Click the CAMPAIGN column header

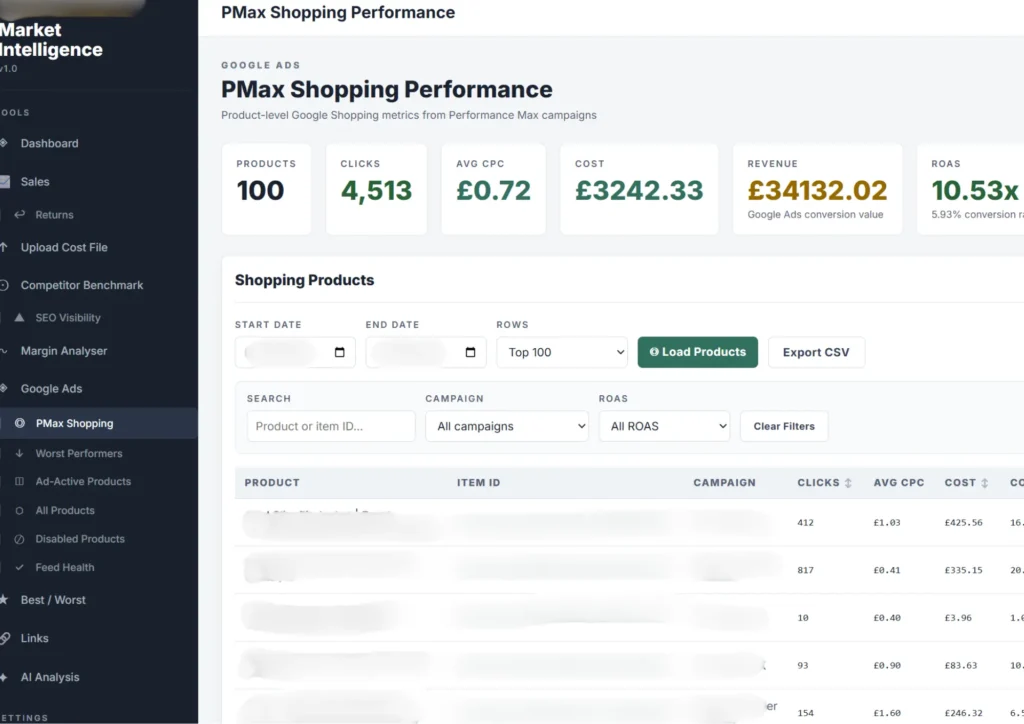pyautogui.click(x=724, y=483)
